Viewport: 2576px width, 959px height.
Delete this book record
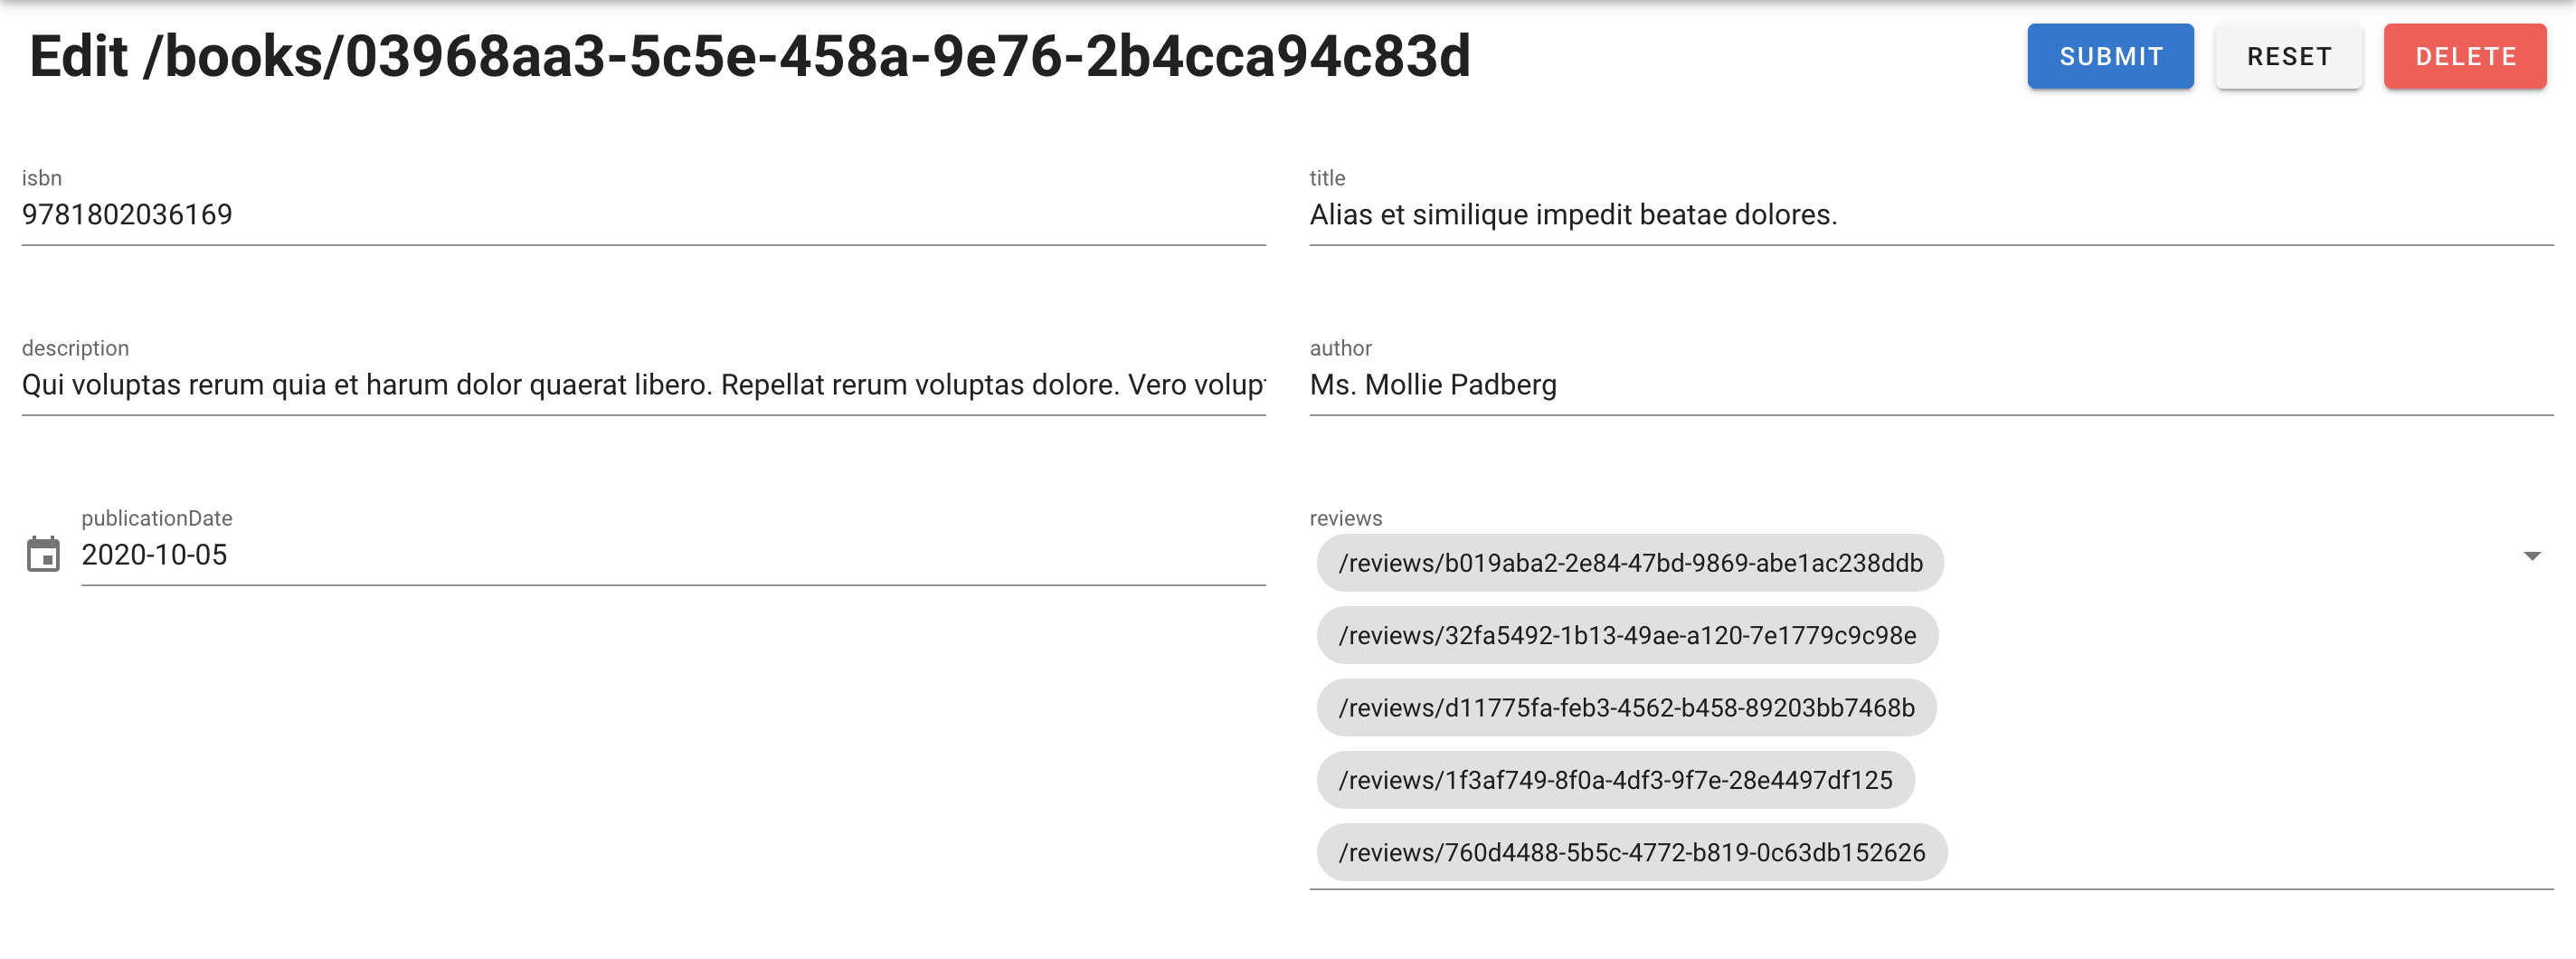tap(2465, 57)
